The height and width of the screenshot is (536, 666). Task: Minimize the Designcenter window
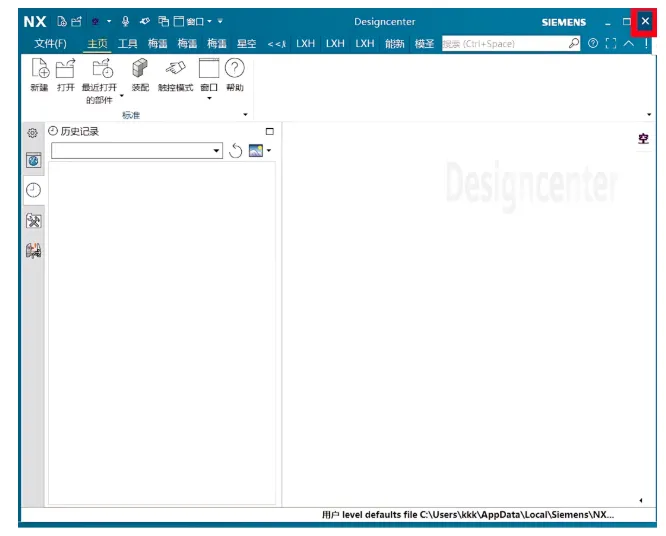click(608, 22)
